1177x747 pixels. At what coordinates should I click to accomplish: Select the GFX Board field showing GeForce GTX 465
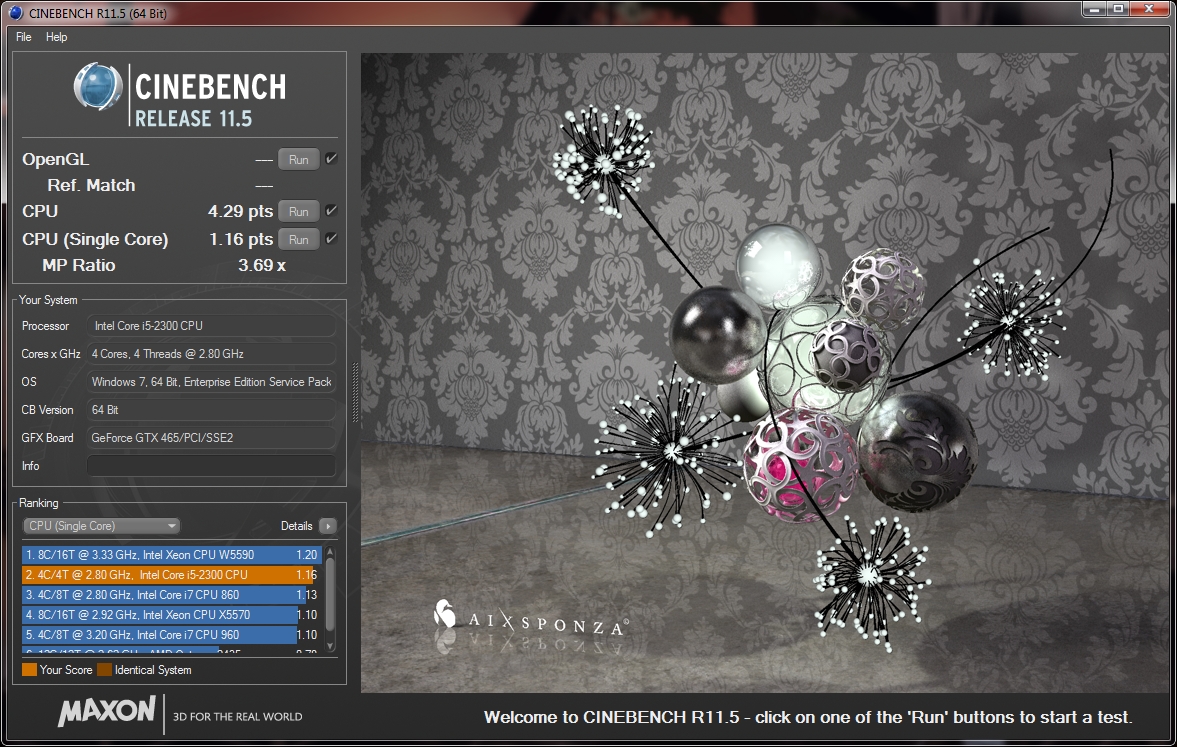pos(211,438)
